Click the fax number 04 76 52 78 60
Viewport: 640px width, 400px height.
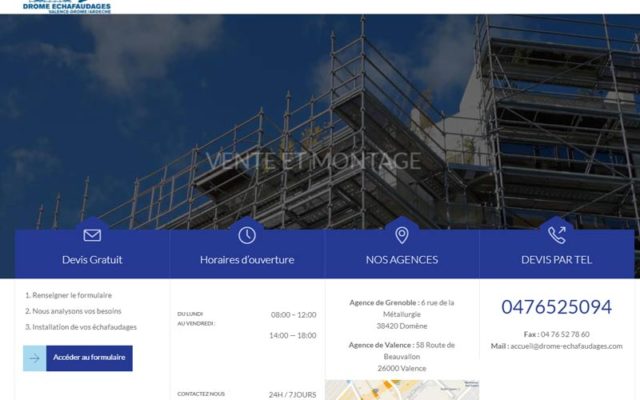(565, 334)
